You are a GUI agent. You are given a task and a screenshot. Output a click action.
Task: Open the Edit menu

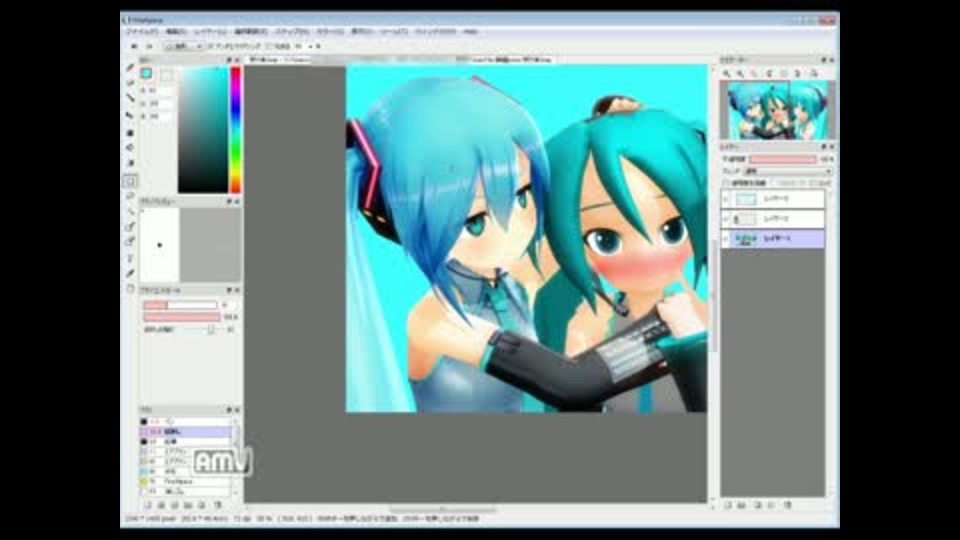[176, 31]
